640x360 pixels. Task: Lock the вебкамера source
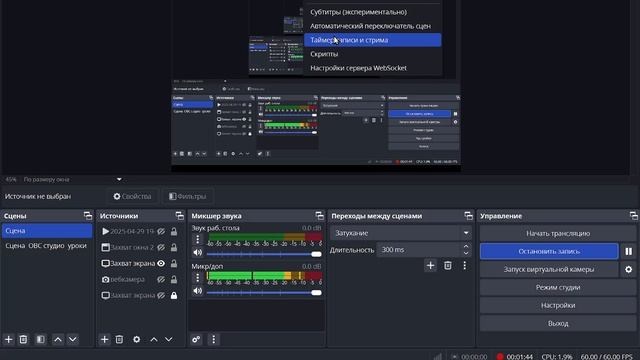click(174, 280)
